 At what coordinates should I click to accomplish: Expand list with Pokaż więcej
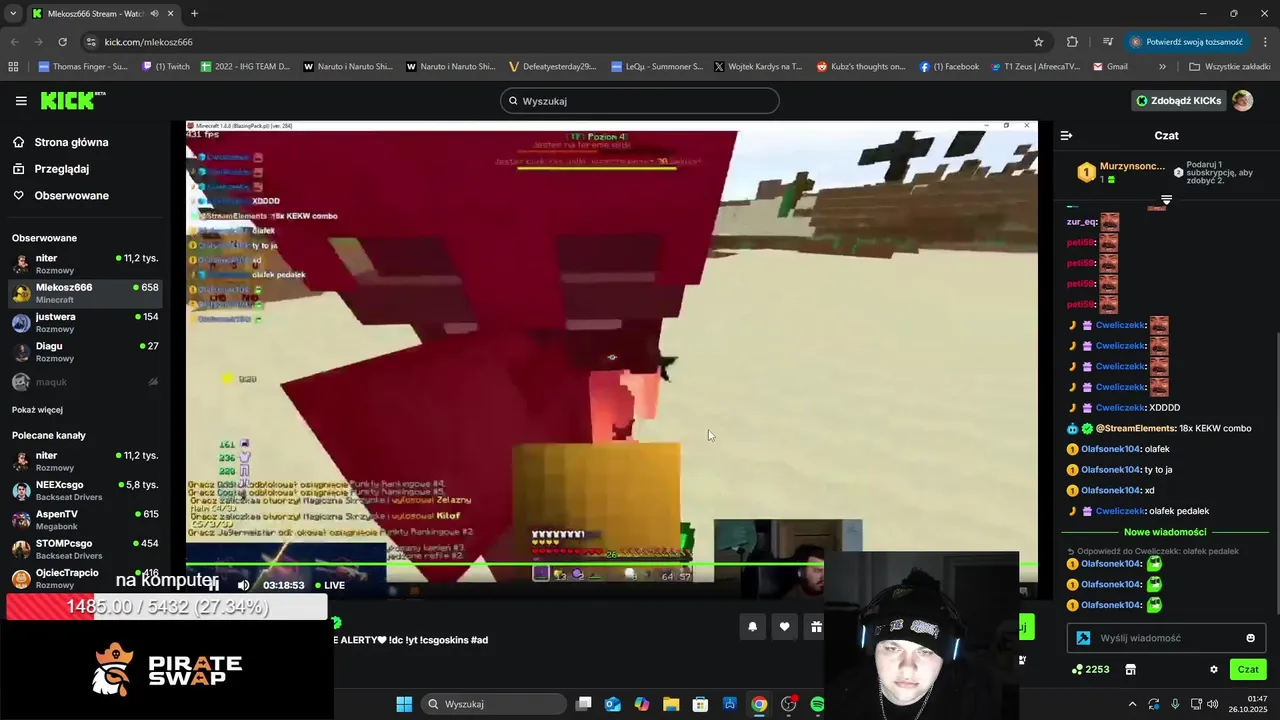38,410
